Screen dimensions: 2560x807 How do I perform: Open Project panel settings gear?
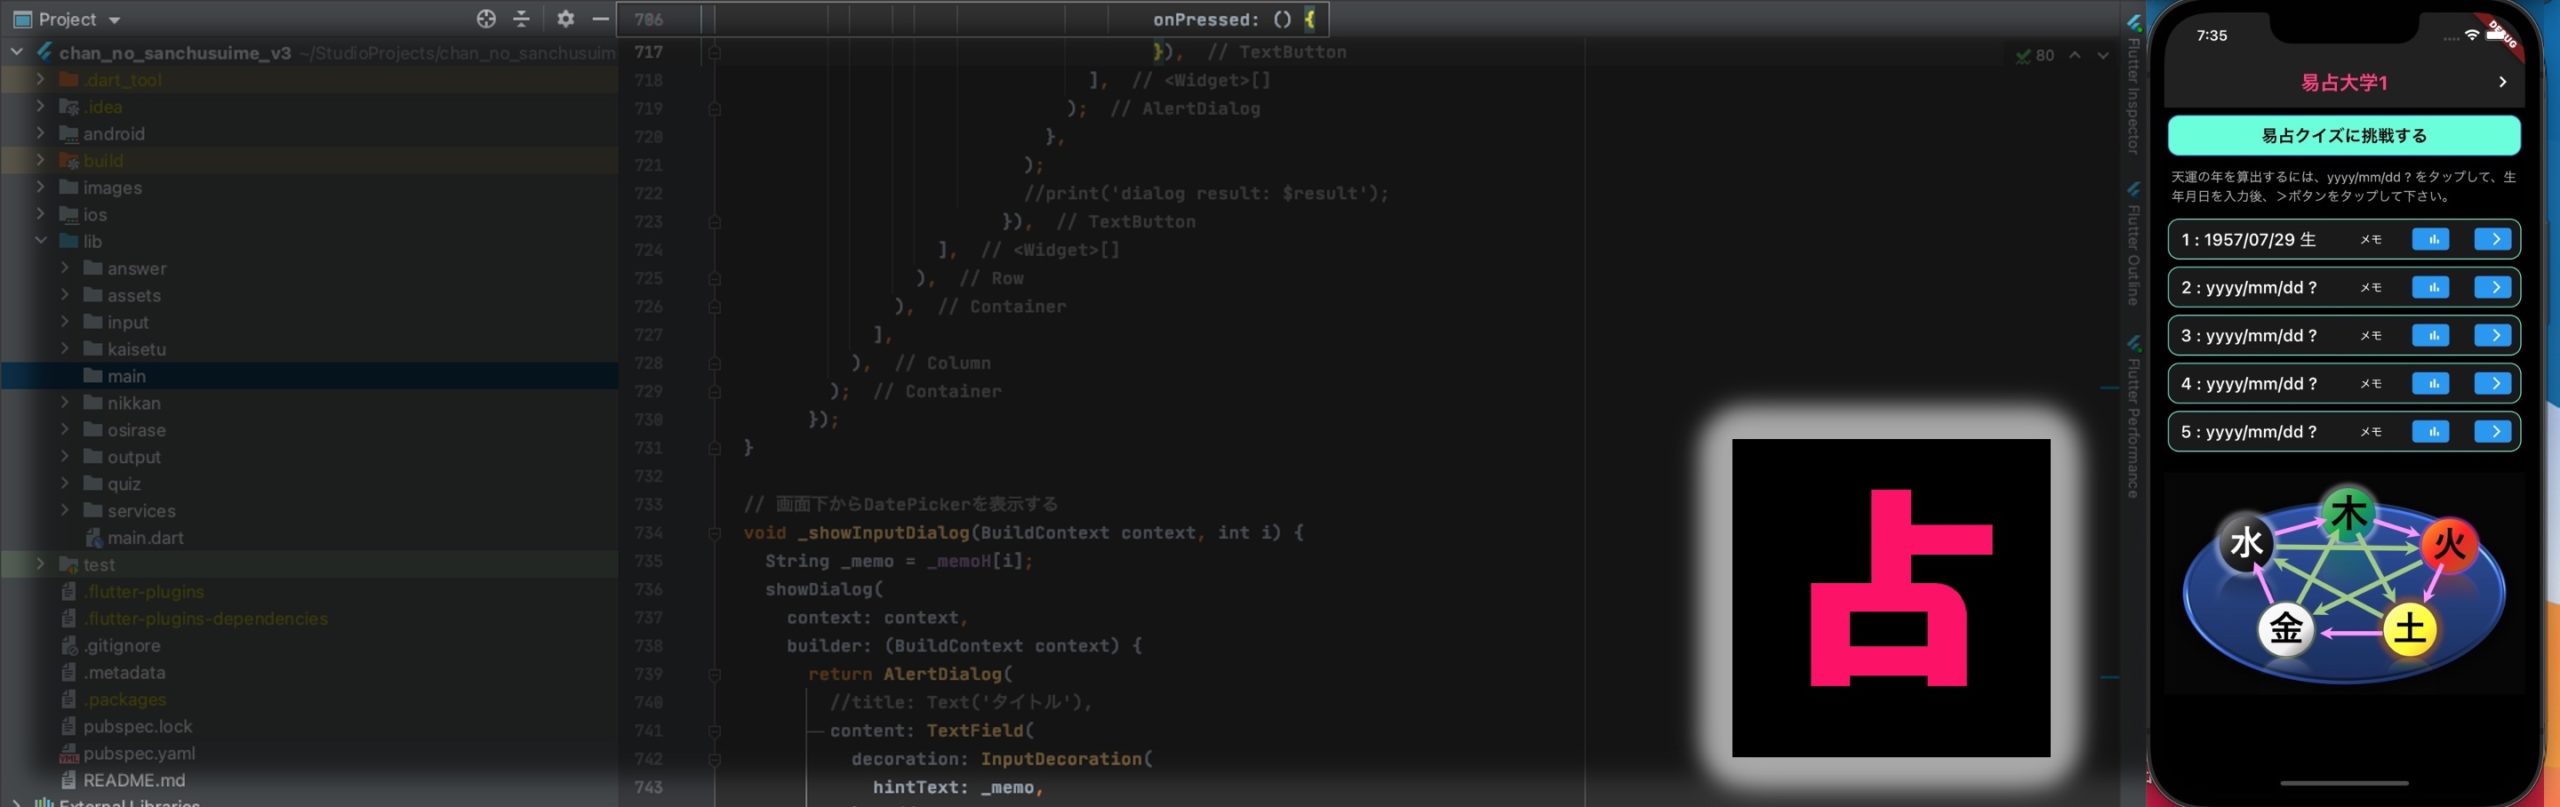(565, 19)
